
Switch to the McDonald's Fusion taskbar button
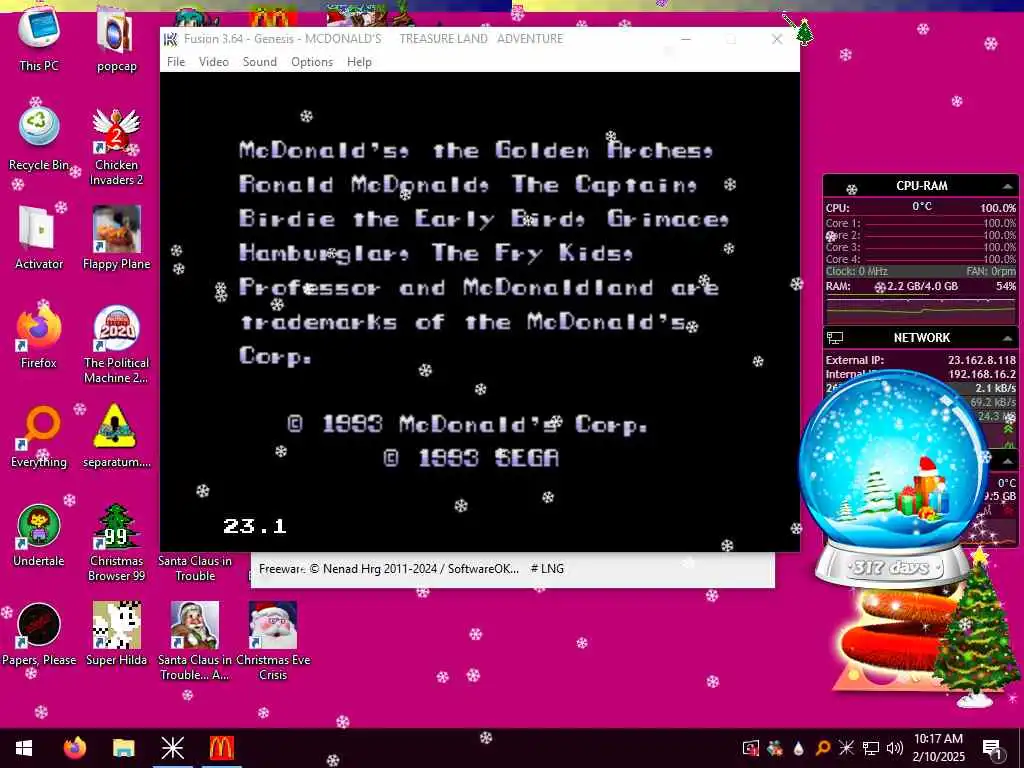click(221, 748)
